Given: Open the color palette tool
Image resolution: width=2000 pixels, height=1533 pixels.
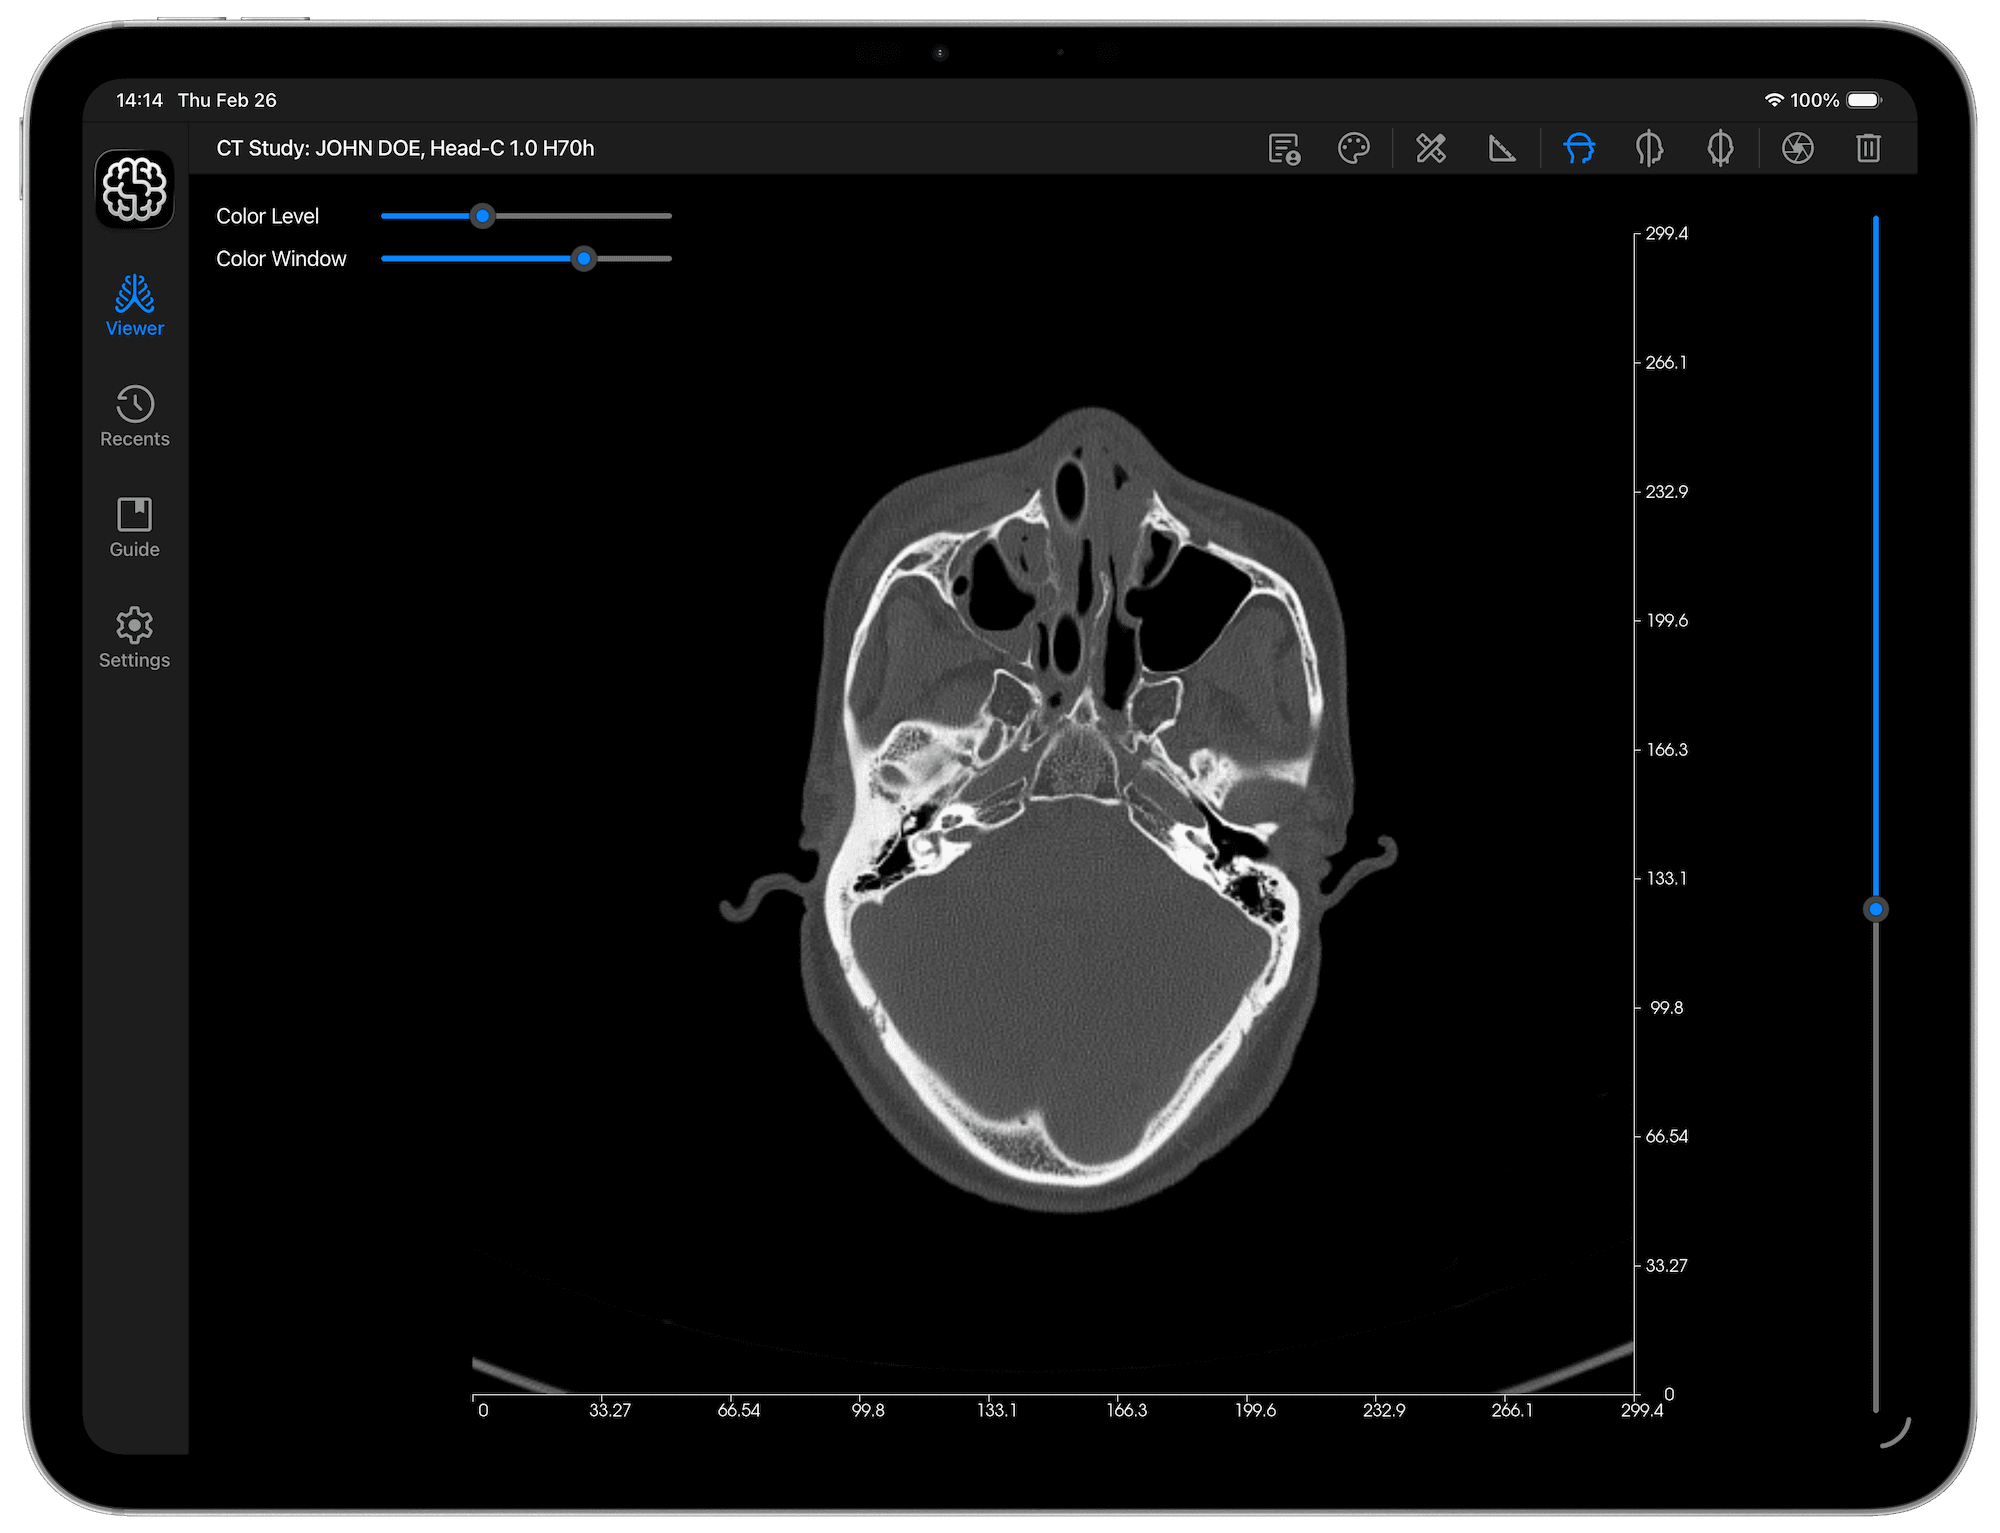Looking at the screenshot, I should pos(1357,148).
